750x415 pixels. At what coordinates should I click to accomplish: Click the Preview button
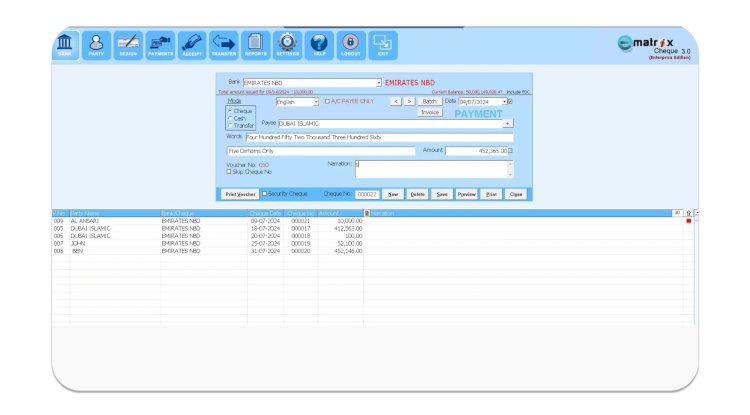tap(466, 194)
